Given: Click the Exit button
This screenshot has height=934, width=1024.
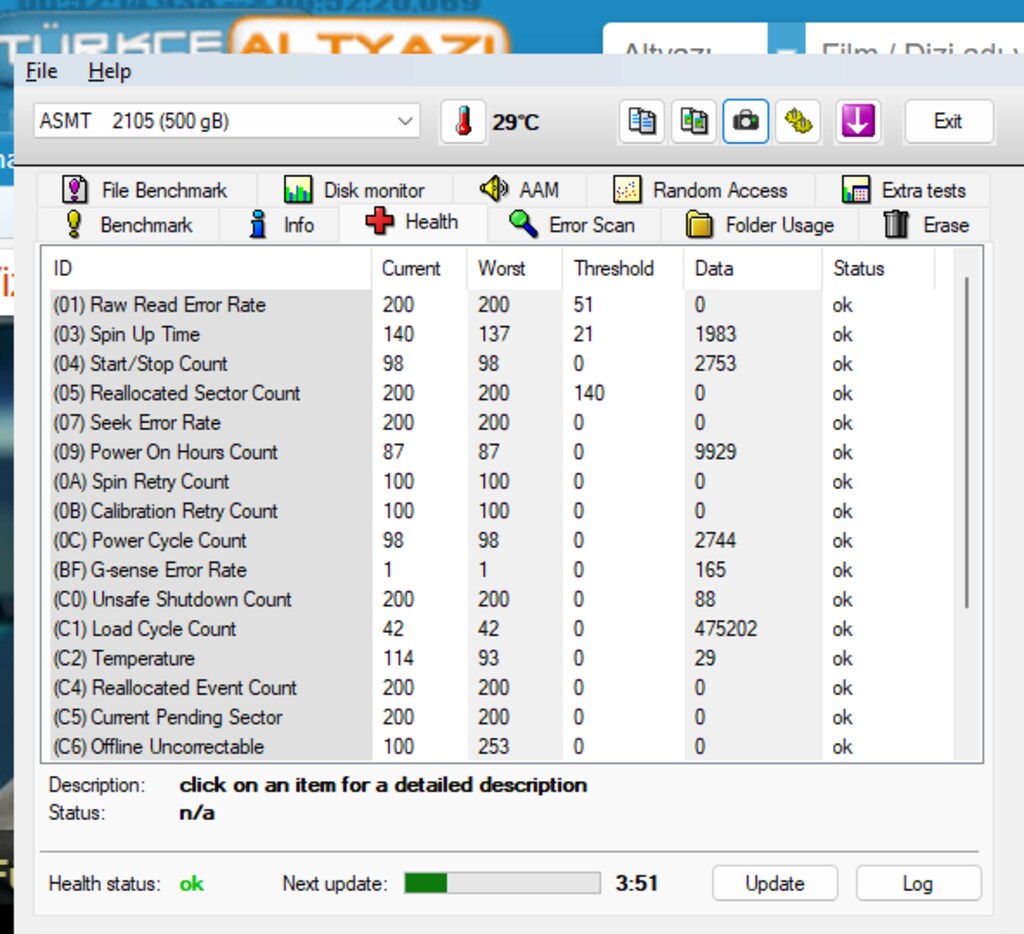Looking at the screenshot, I should pos(949,121).
